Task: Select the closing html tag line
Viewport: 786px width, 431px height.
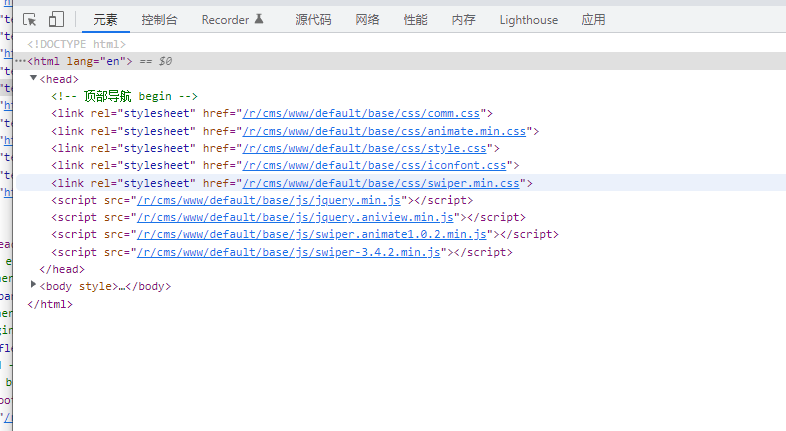Action: click(50, 304)
